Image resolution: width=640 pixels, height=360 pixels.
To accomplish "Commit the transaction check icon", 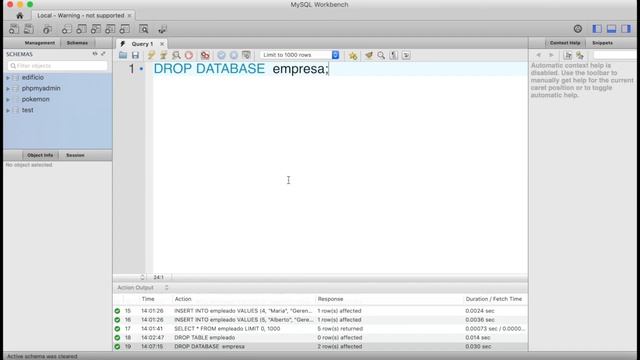I will (x=221, y=55).
